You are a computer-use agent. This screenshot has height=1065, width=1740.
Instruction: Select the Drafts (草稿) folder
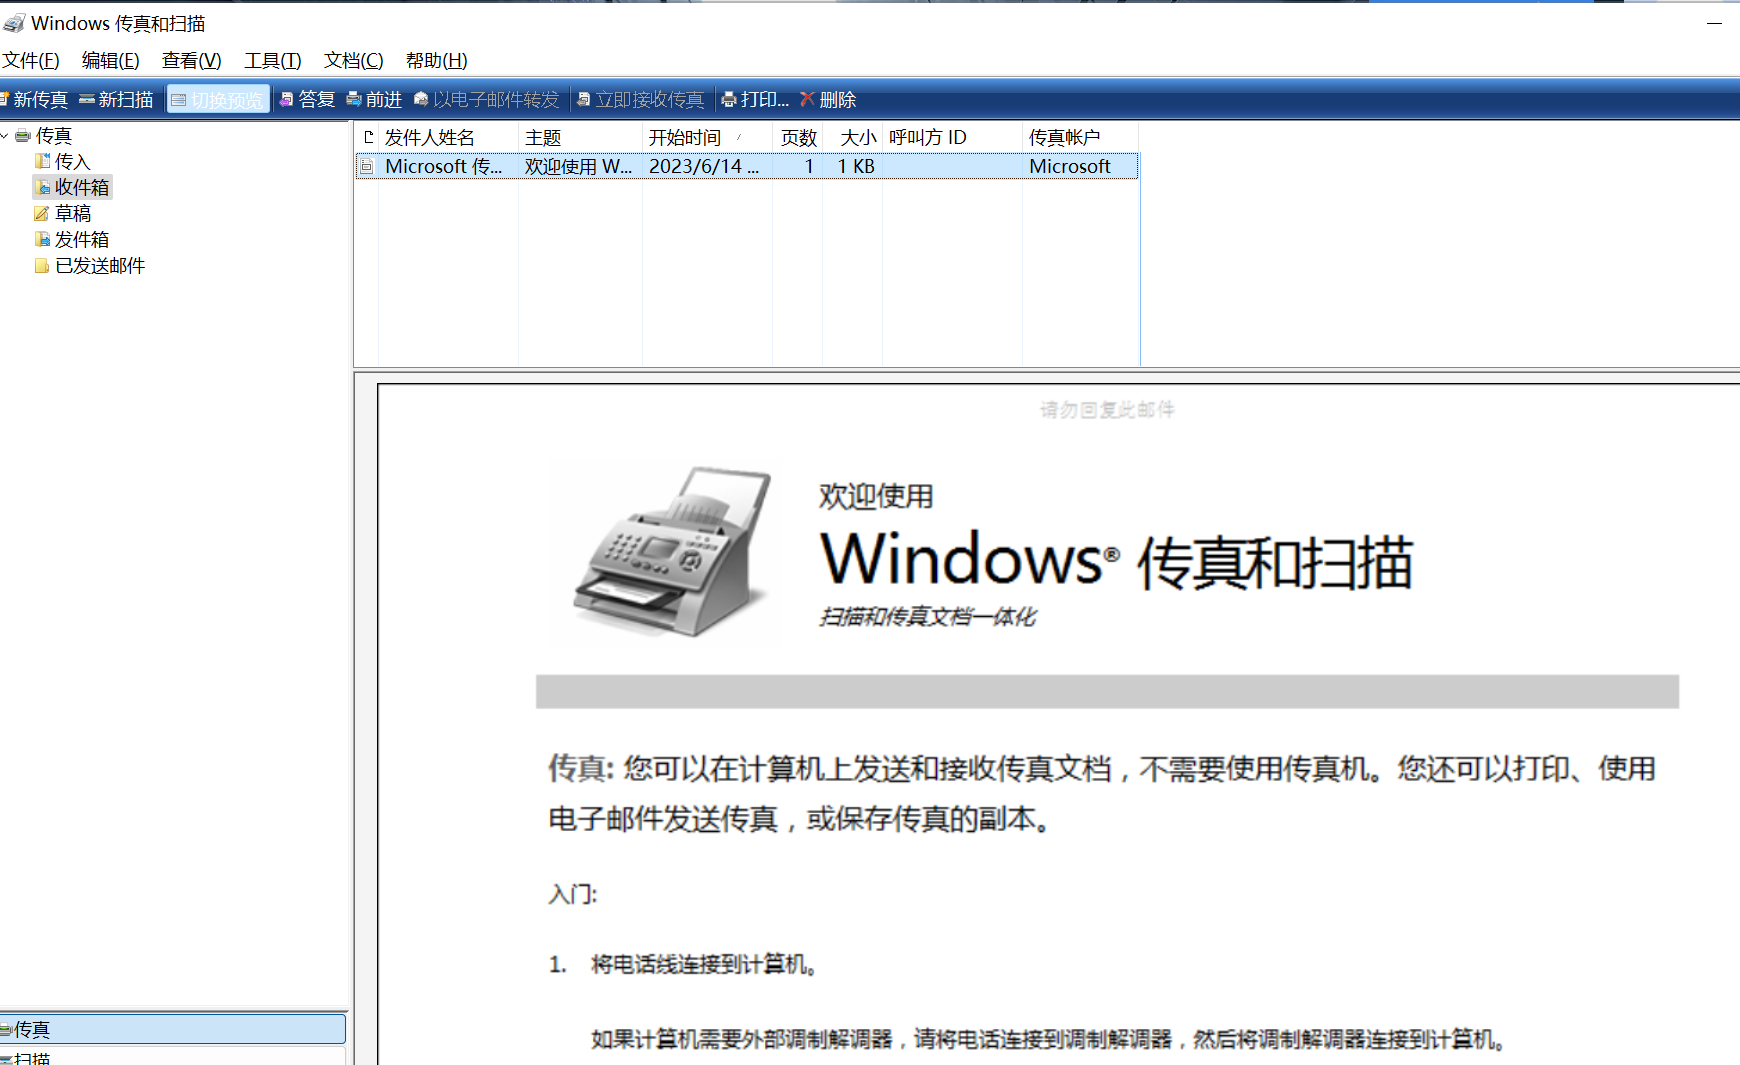pos(73,213)
